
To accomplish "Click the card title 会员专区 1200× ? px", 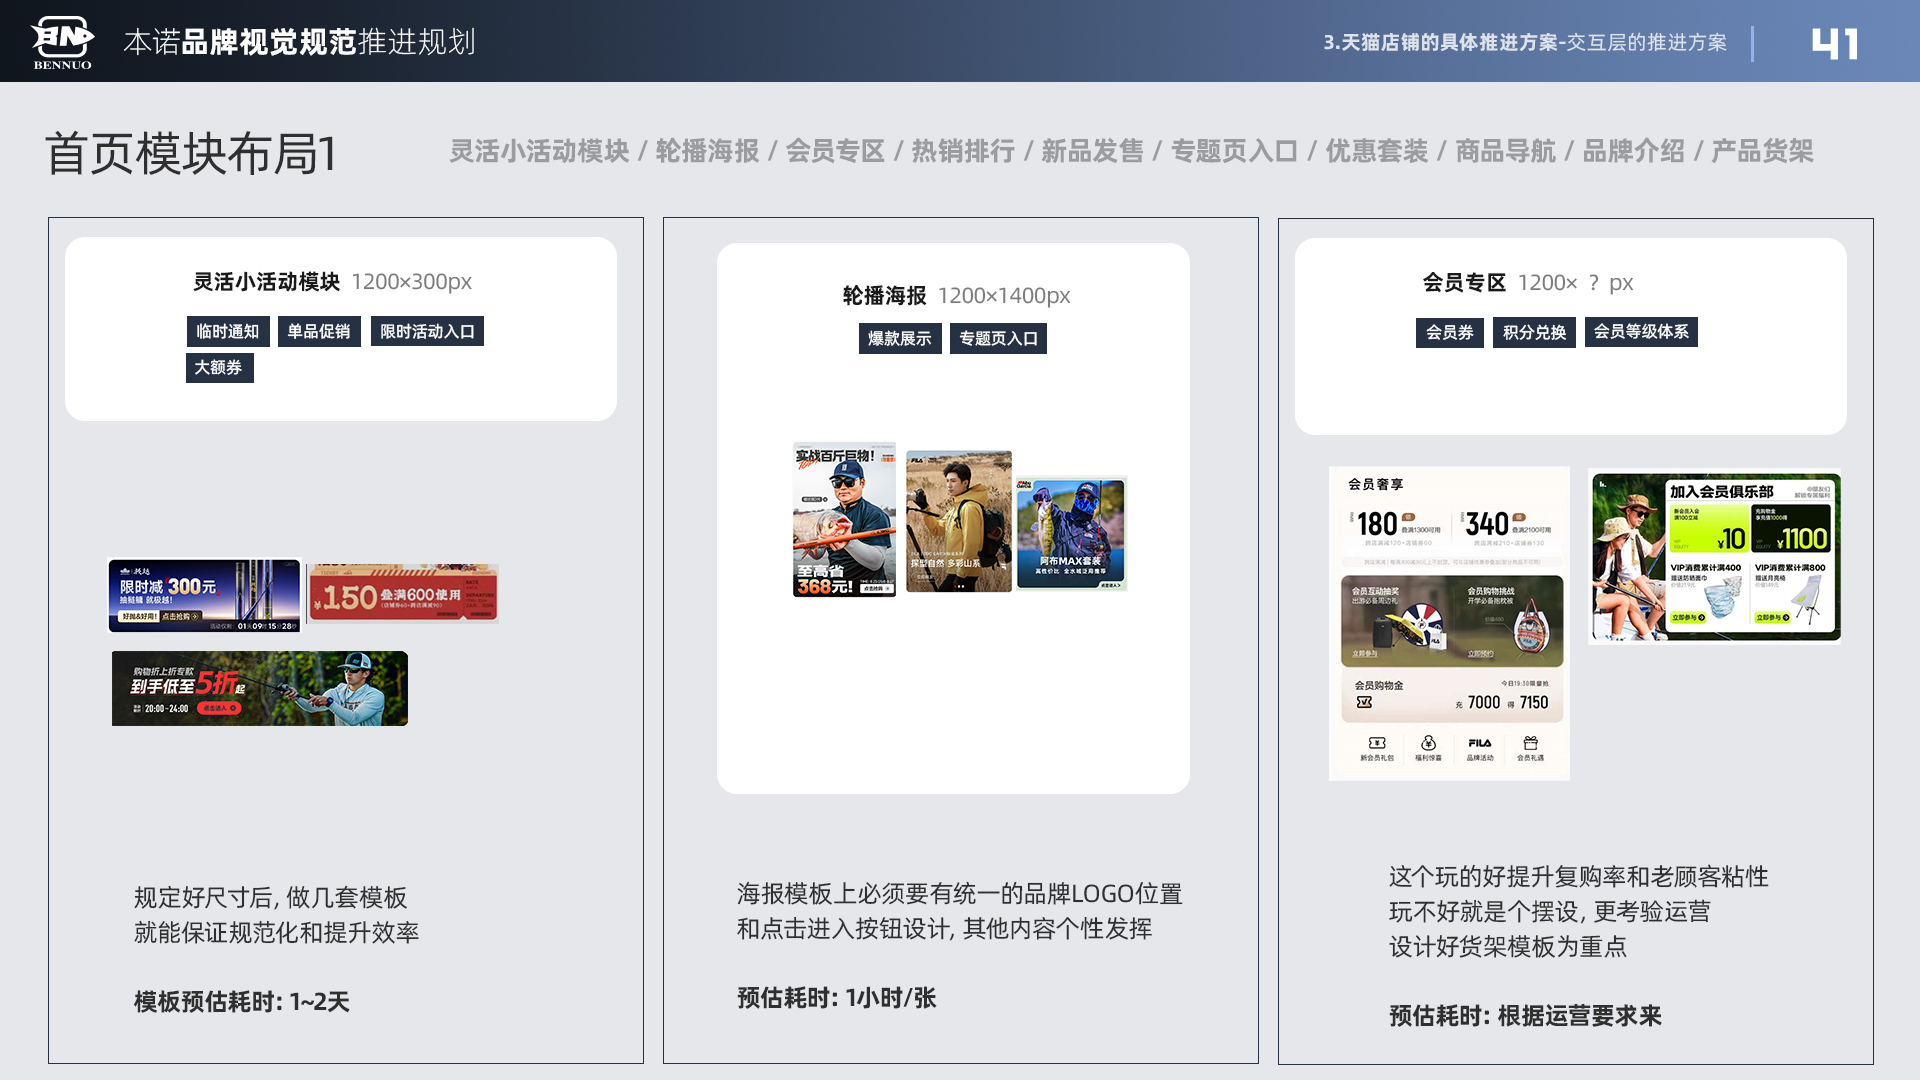I will pyautogui.click(x=1527, y=282).
